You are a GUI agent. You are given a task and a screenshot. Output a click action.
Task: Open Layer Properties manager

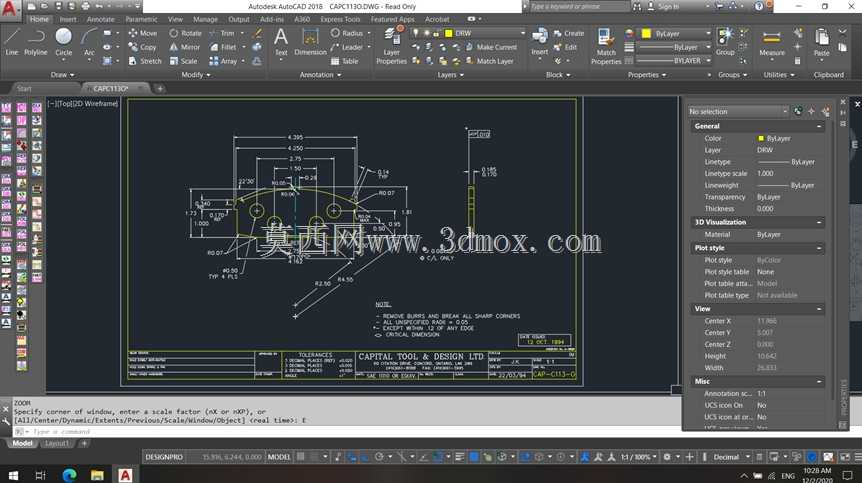(x=391, y=45)
